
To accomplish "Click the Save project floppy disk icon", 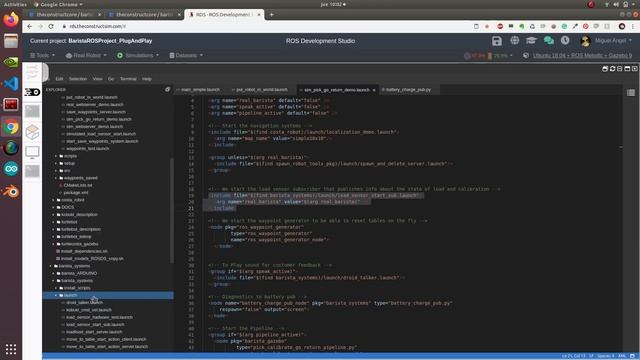I will click(x=497, y=41).
